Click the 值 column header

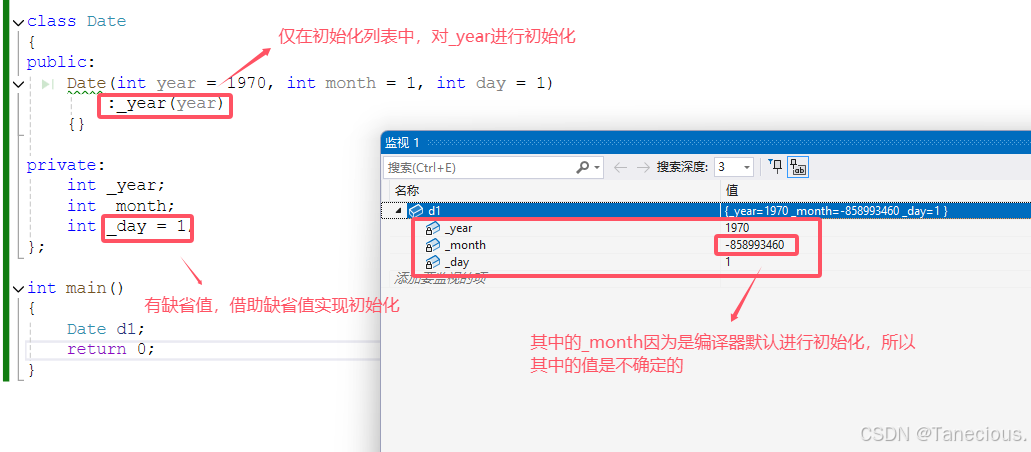click(731, 190)
